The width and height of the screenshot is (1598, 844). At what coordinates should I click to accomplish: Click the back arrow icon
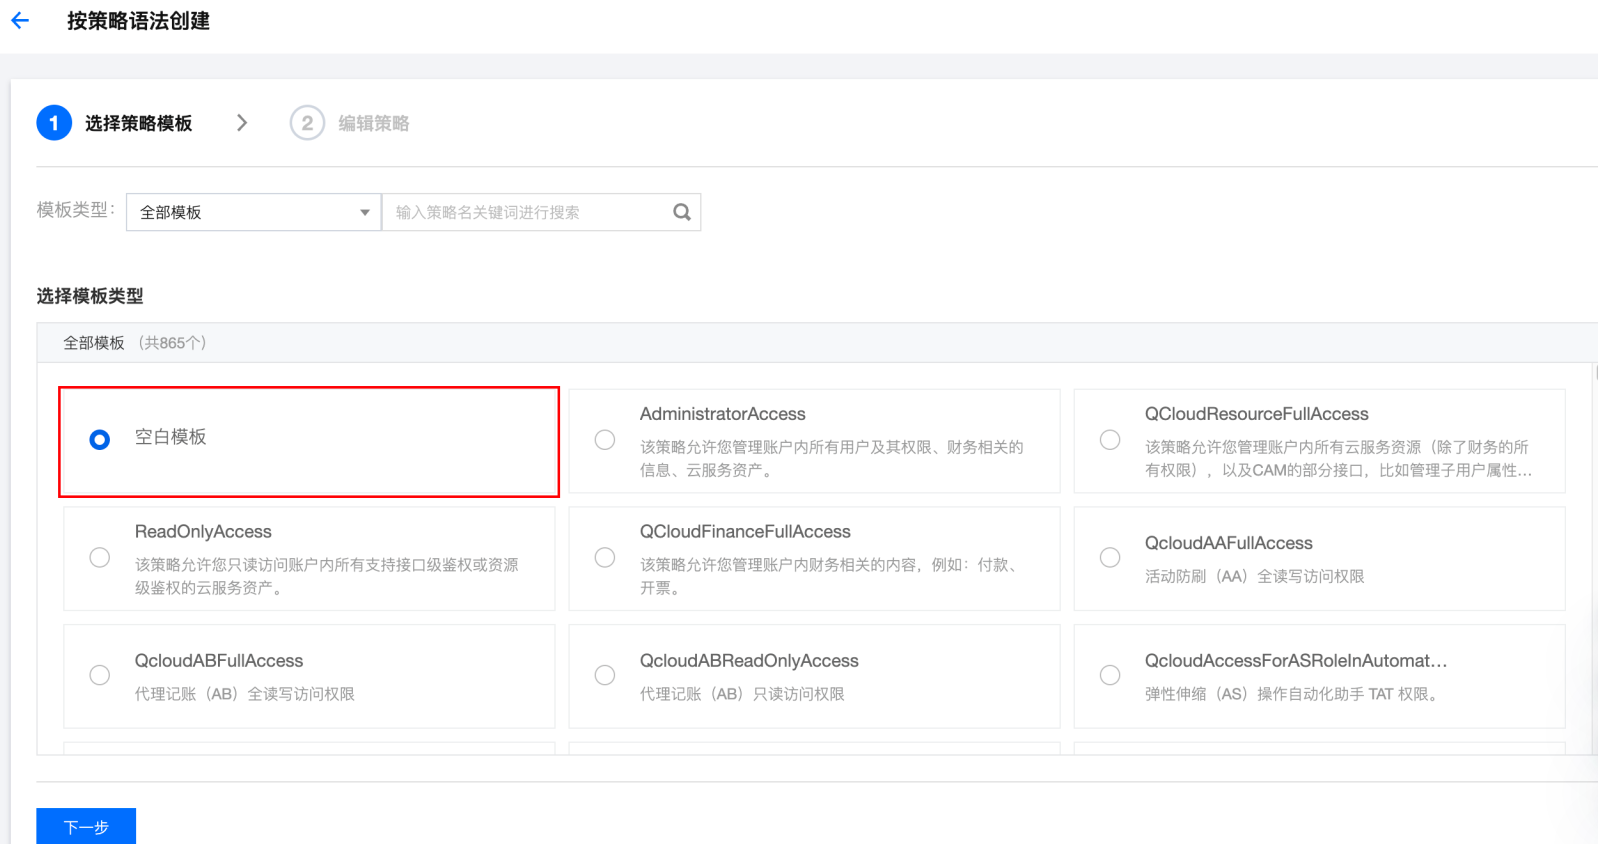(x=20, y=20)
